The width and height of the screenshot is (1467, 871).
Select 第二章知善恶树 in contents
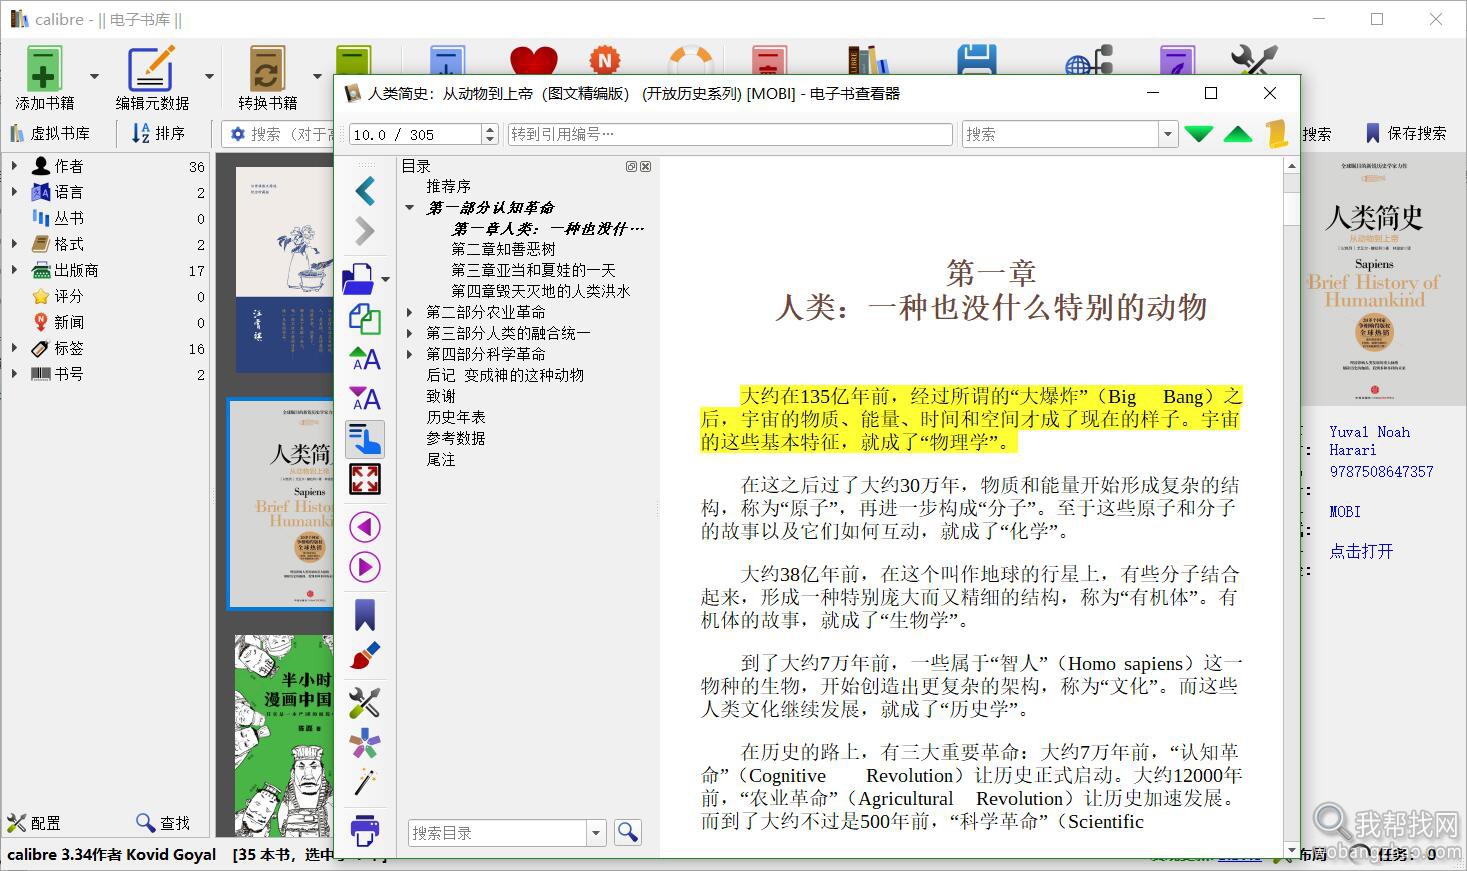coord(503,249)
